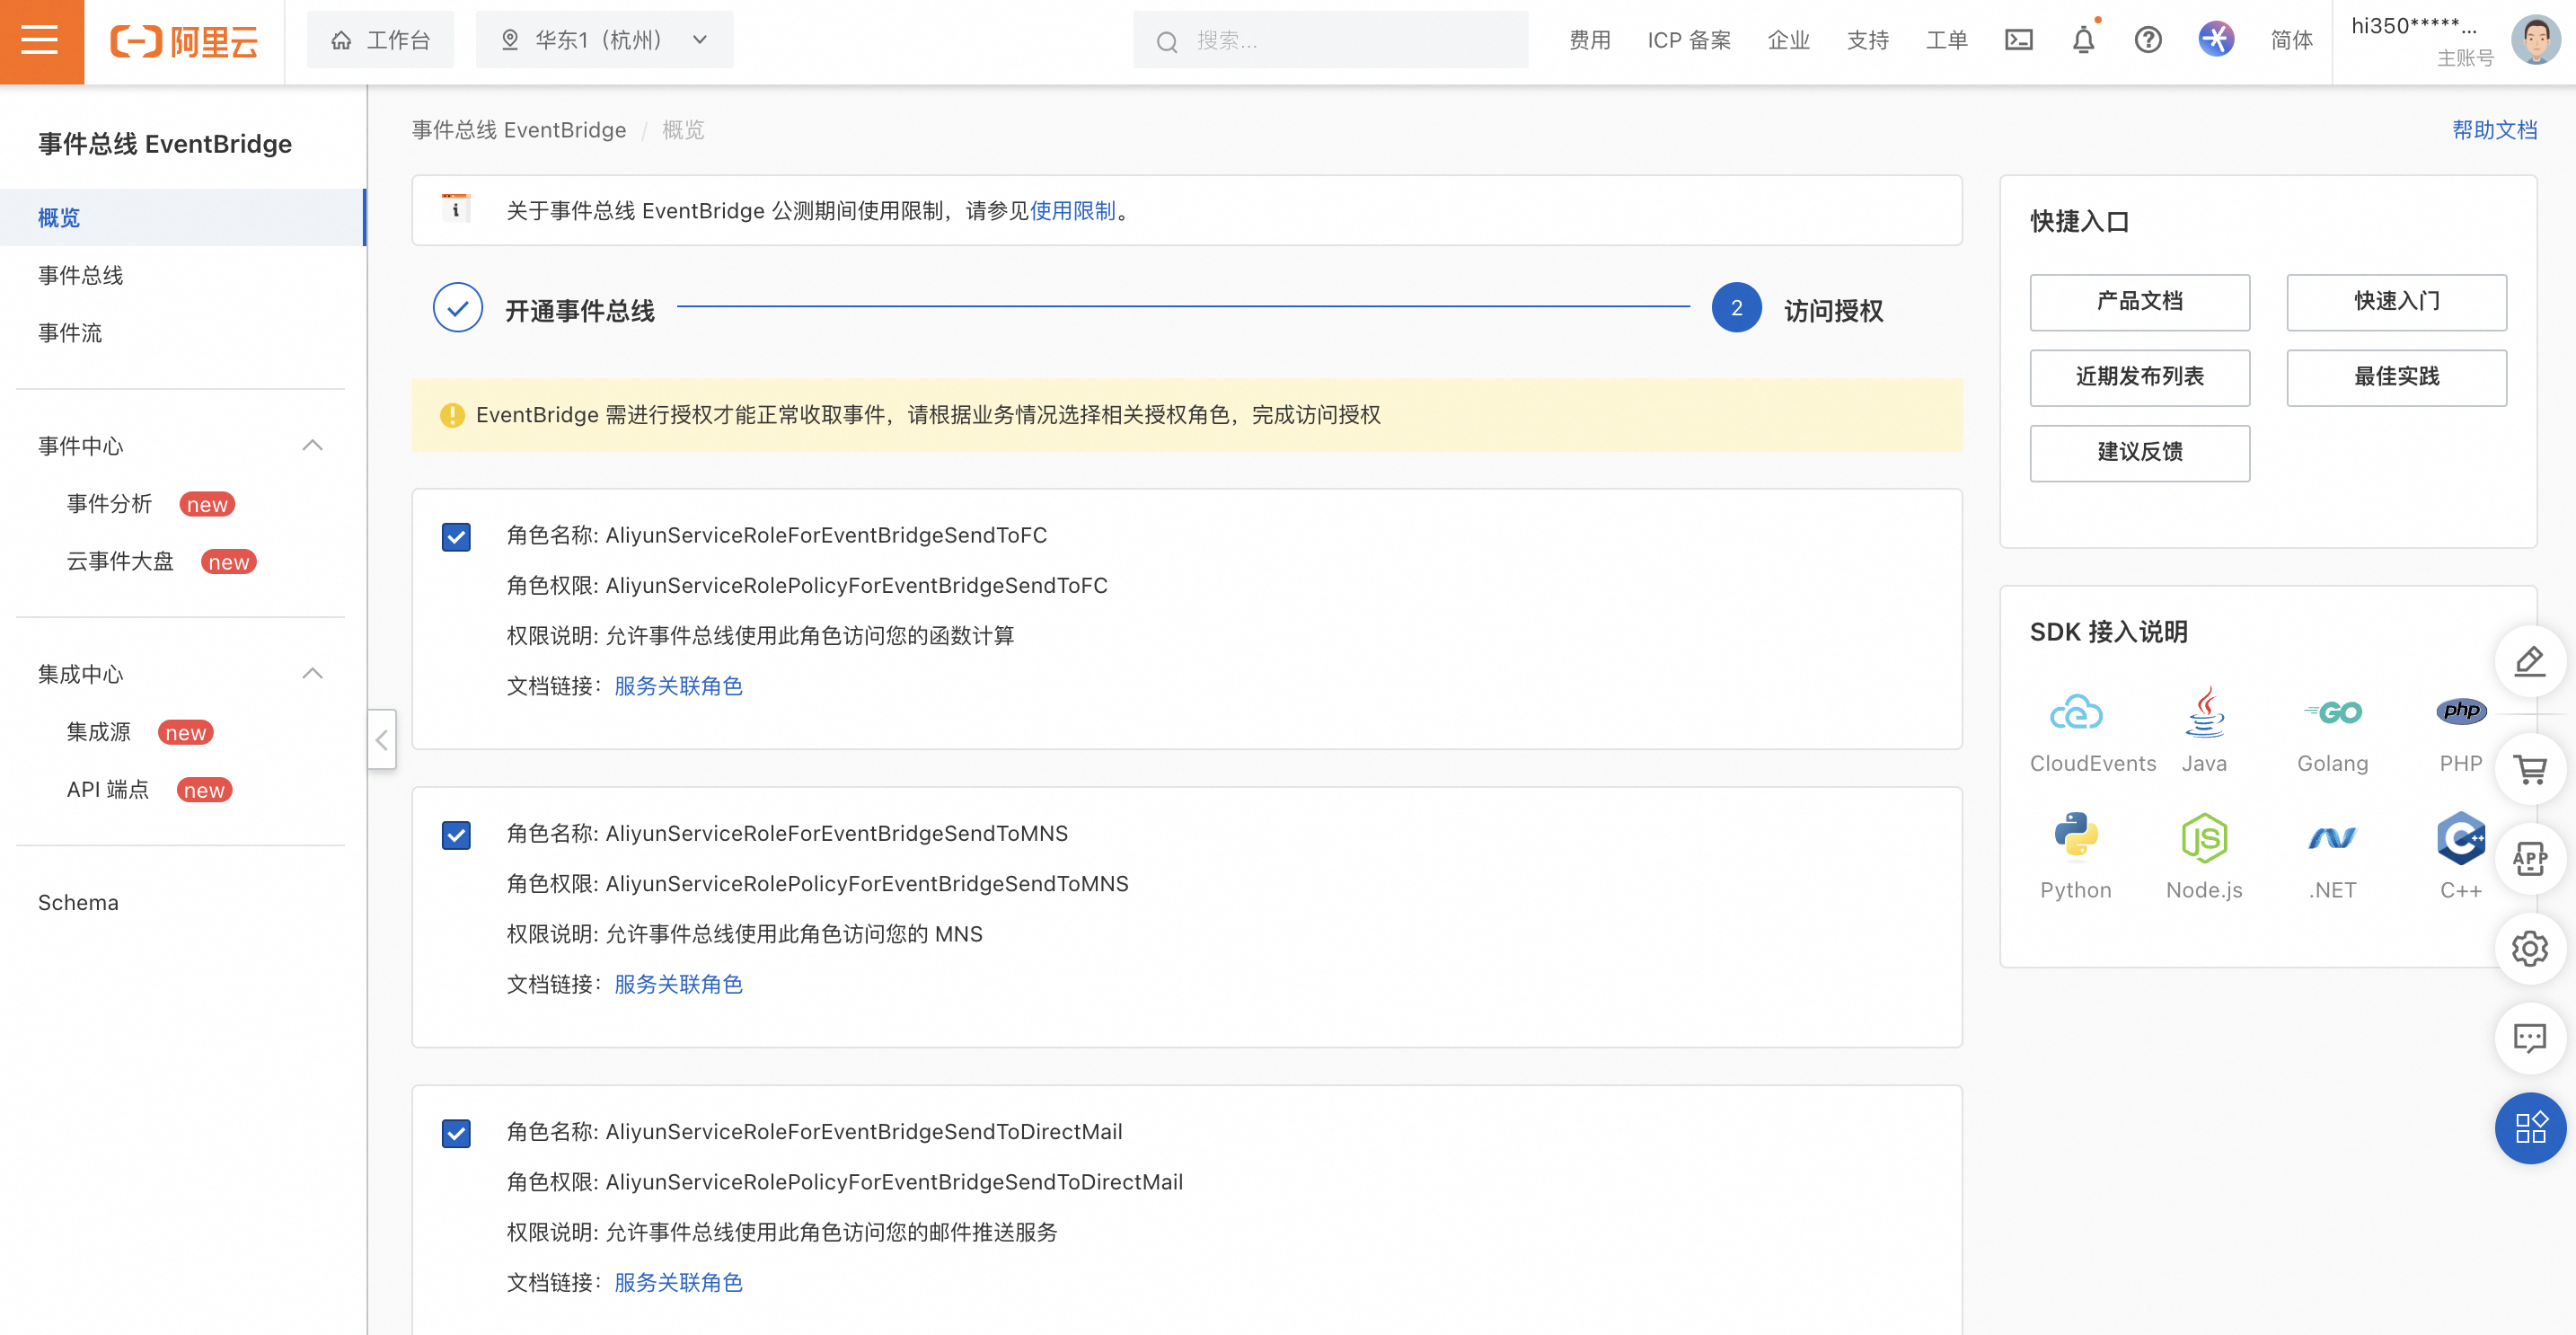Open the 企业 top menu
This screenshot has height=1335, width=2576.
1788,40
